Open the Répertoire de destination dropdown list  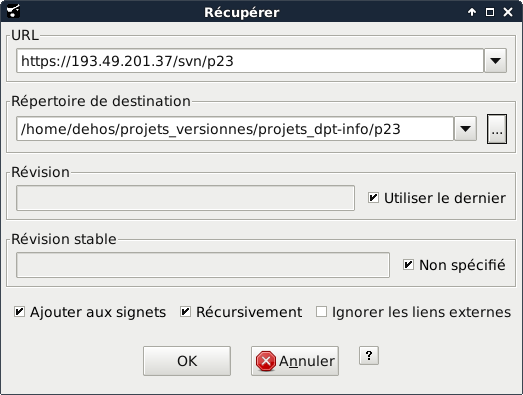tap(465, 129)
